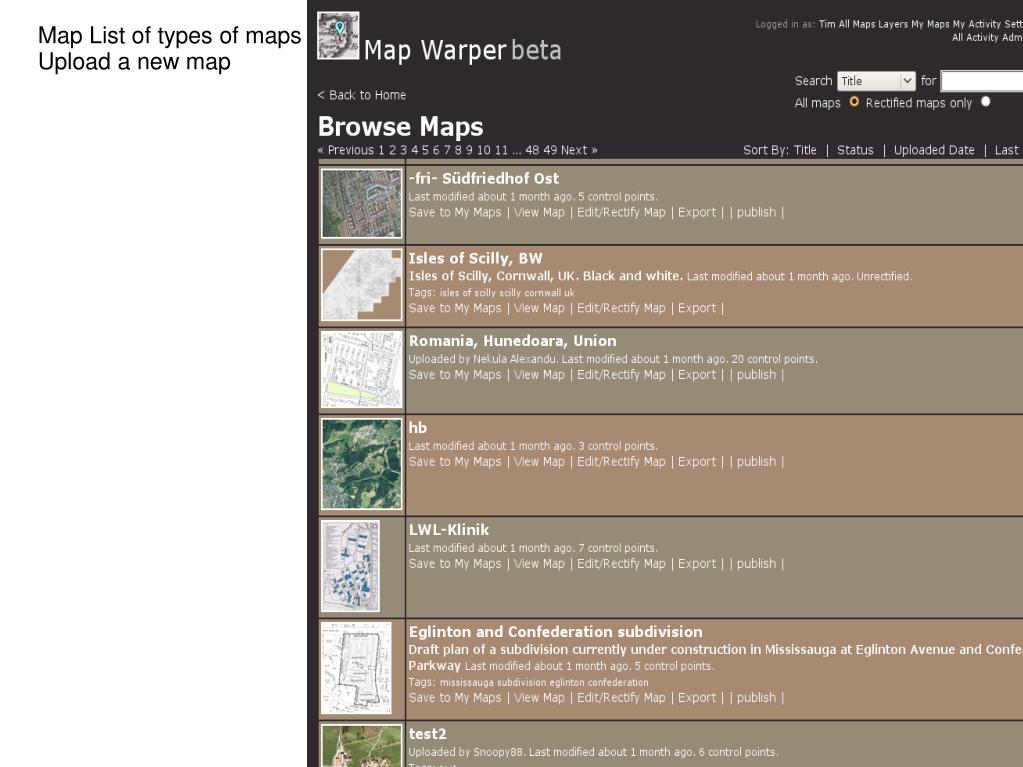The height and width of the screenshot is (767, 1023).
Task: Jump to page 5 of maps
Action: 425,150
